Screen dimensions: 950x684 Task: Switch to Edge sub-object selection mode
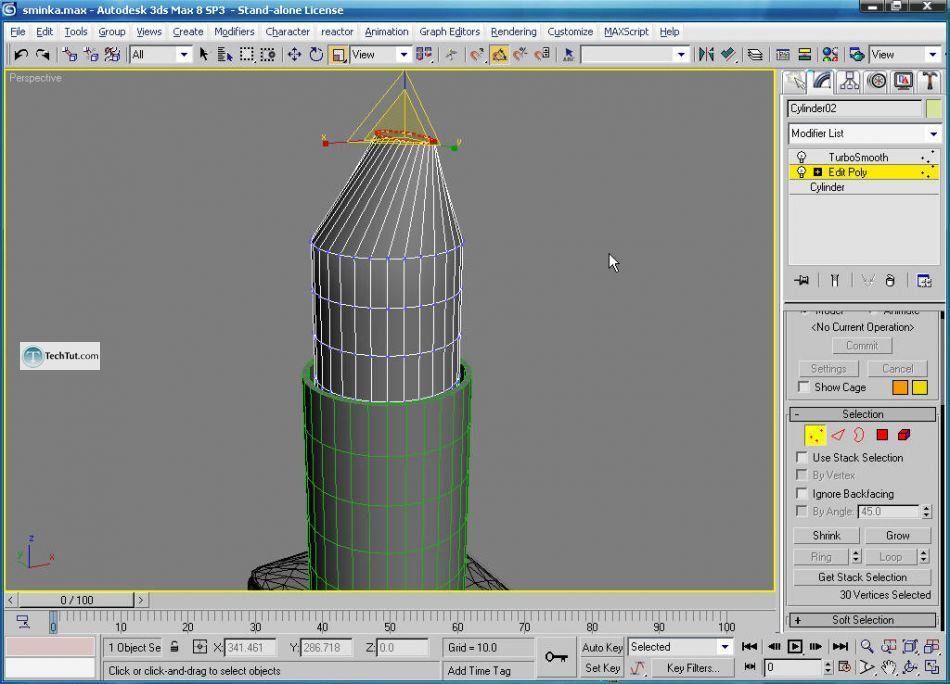coord(838,435)
